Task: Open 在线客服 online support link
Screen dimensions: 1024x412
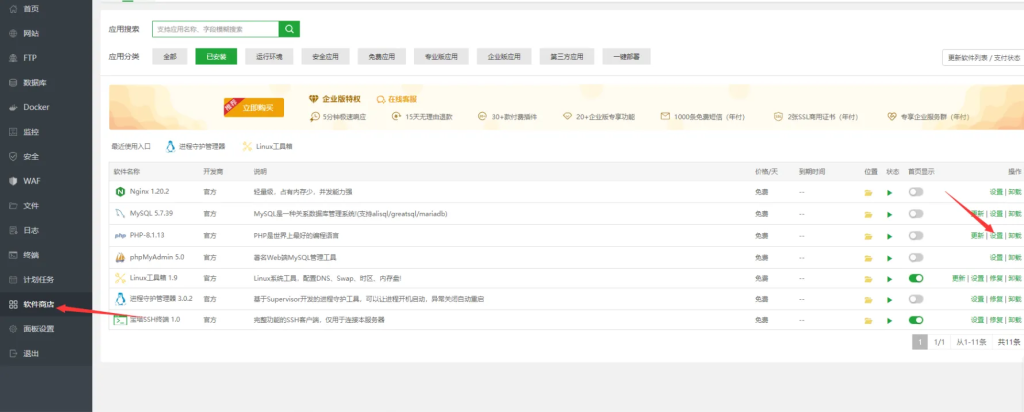Action: click(396, 99)
